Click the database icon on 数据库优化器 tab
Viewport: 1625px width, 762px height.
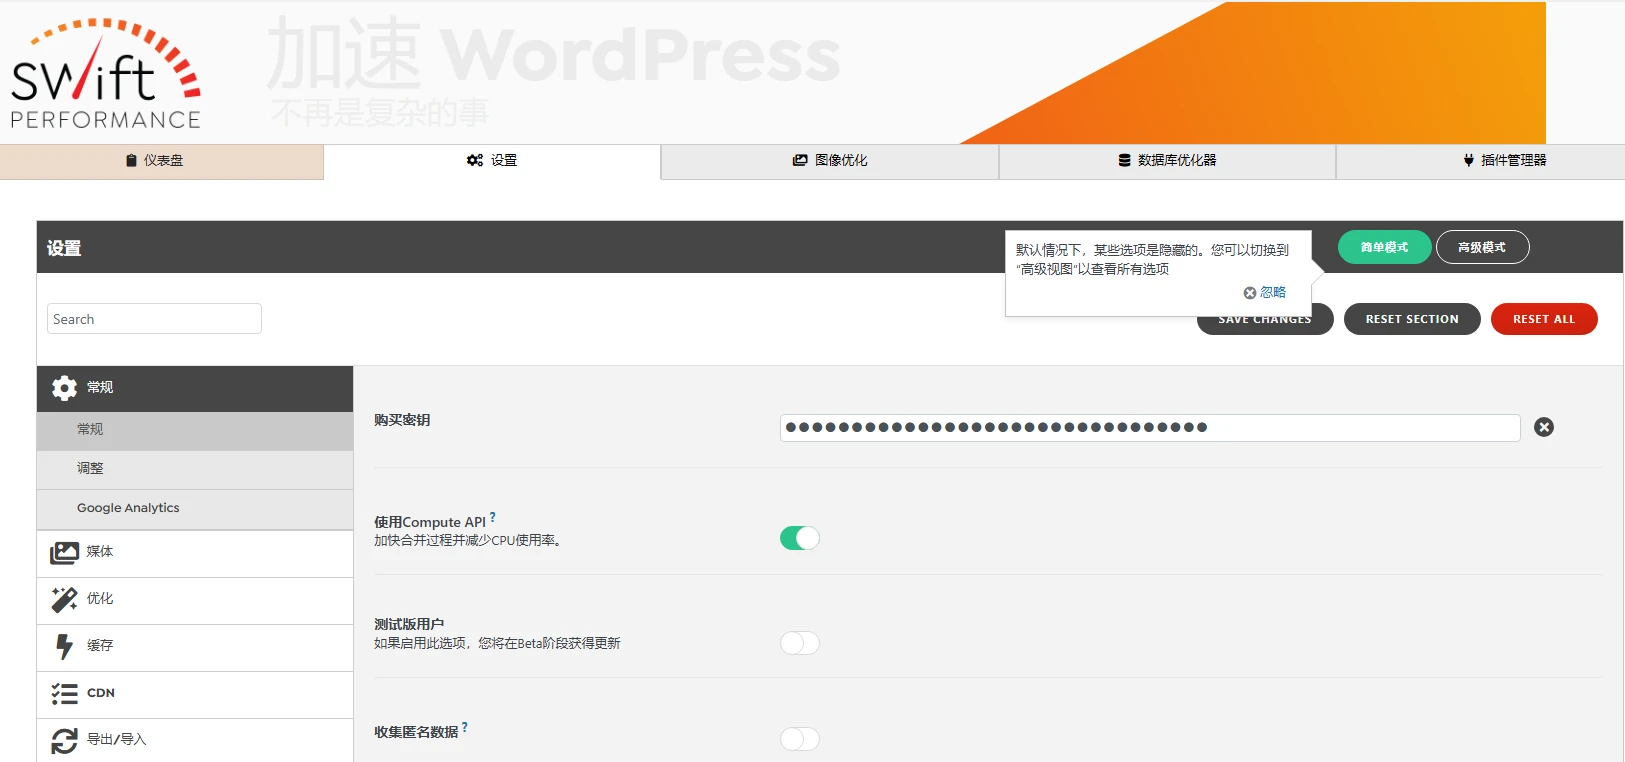[x=1124, y=160]
